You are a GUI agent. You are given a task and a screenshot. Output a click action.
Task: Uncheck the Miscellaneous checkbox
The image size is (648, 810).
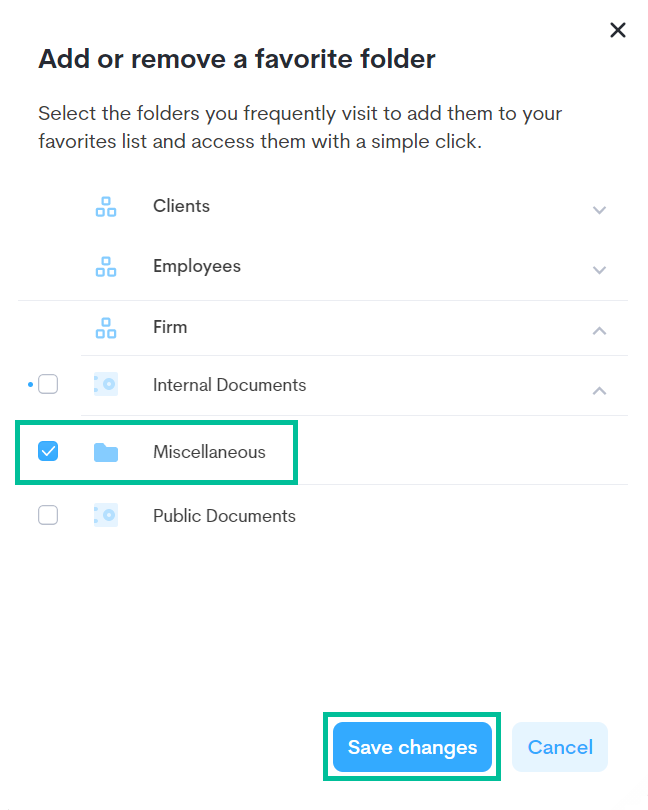48,452
